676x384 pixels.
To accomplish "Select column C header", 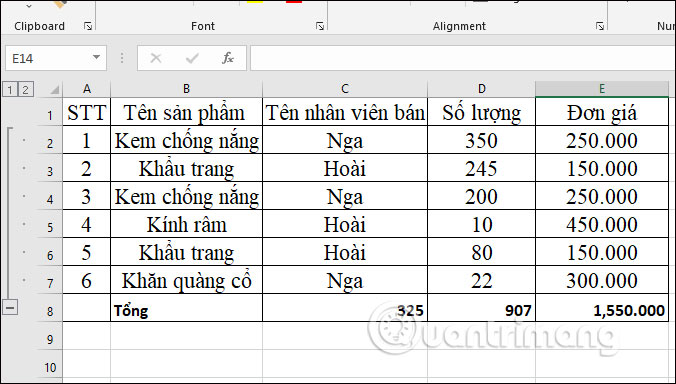I will [x=345, y=89].
